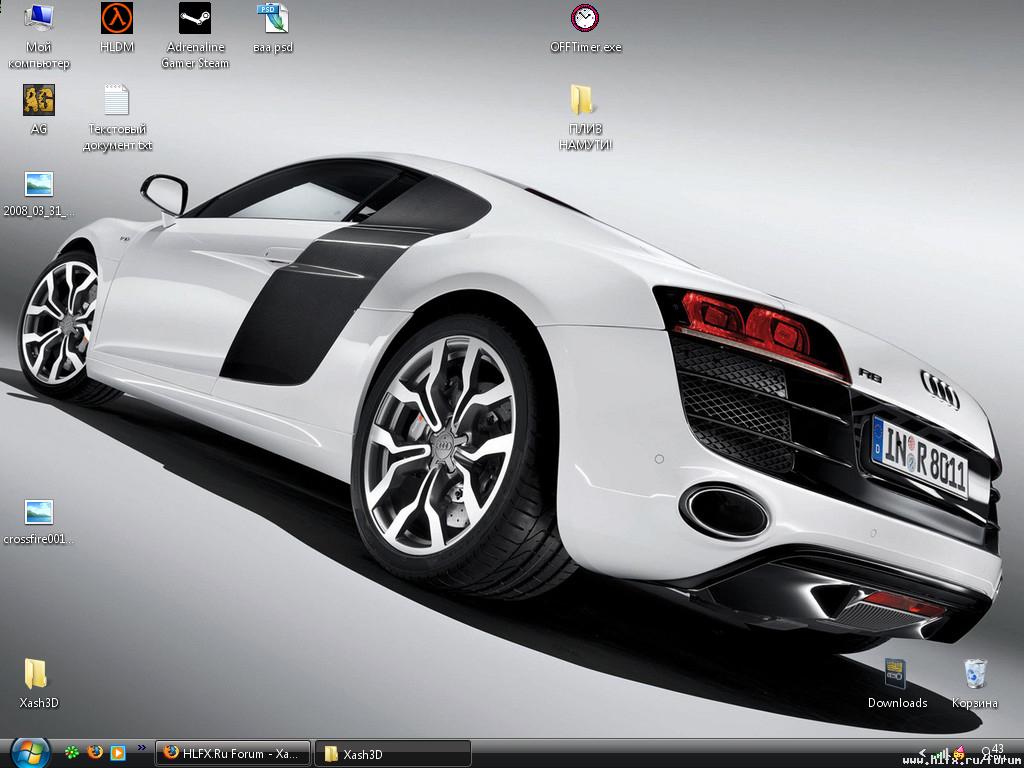Launch Firefox from the quick launch bar
The width and height of the screenshot is (1024, 768).
click(x=95, y=753)
